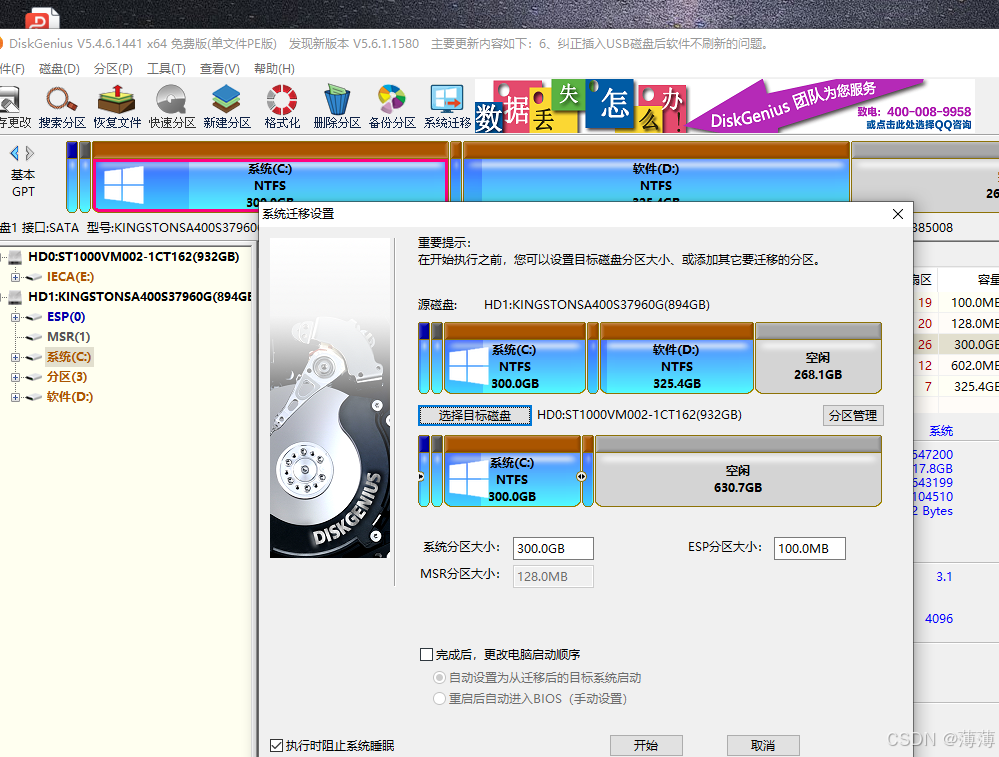Click Delete Partition (删除分区) toolbar icon

(337, 106)
